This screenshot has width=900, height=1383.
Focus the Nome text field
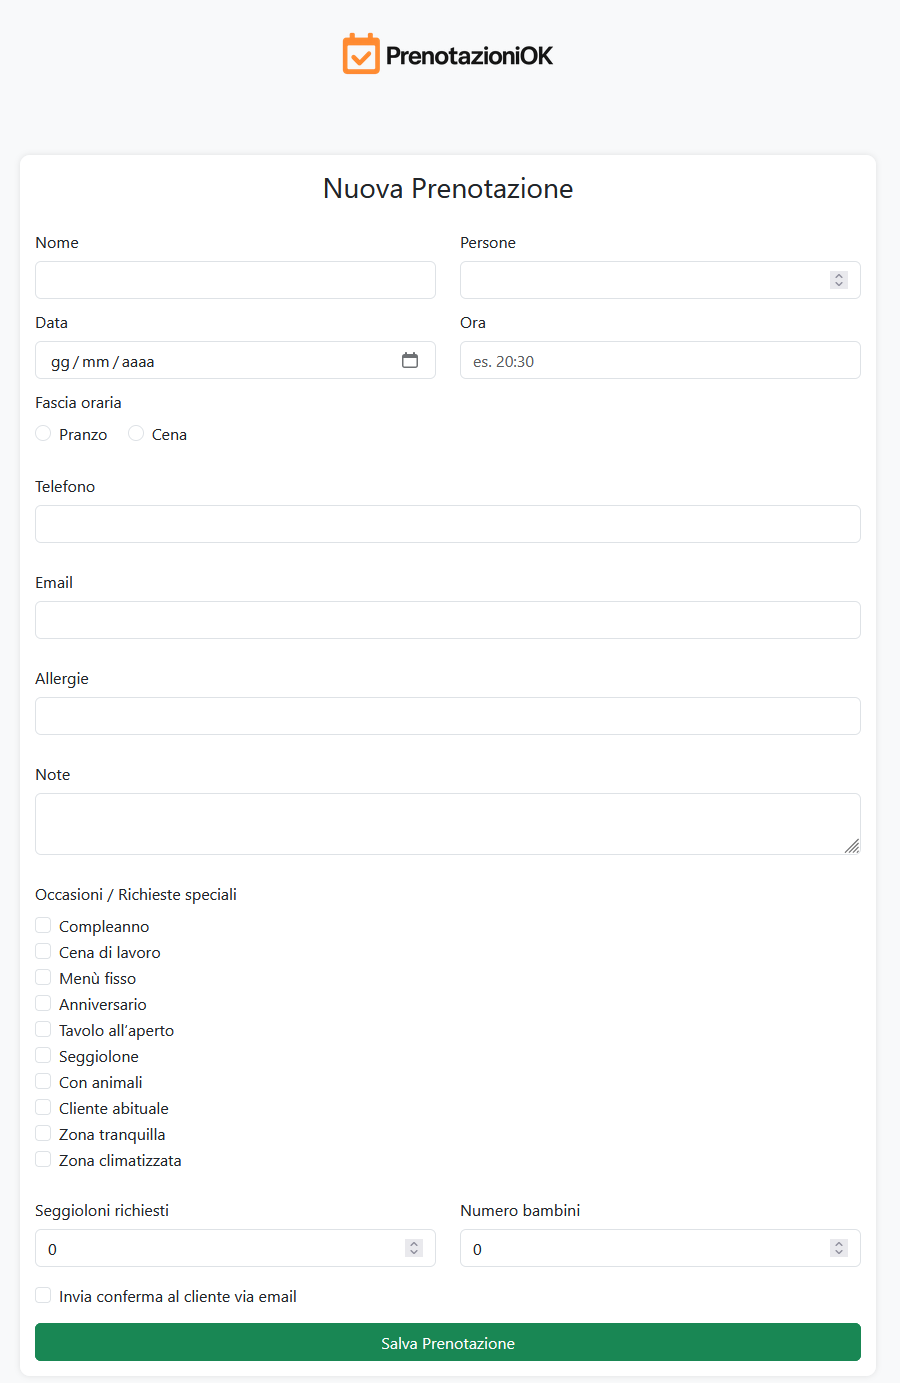click(235, 280)
